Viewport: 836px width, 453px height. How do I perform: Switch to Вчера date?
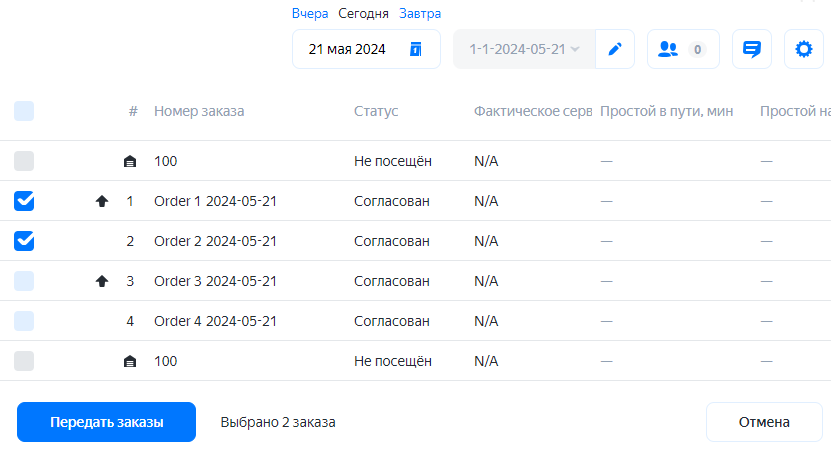coord(310,14)
